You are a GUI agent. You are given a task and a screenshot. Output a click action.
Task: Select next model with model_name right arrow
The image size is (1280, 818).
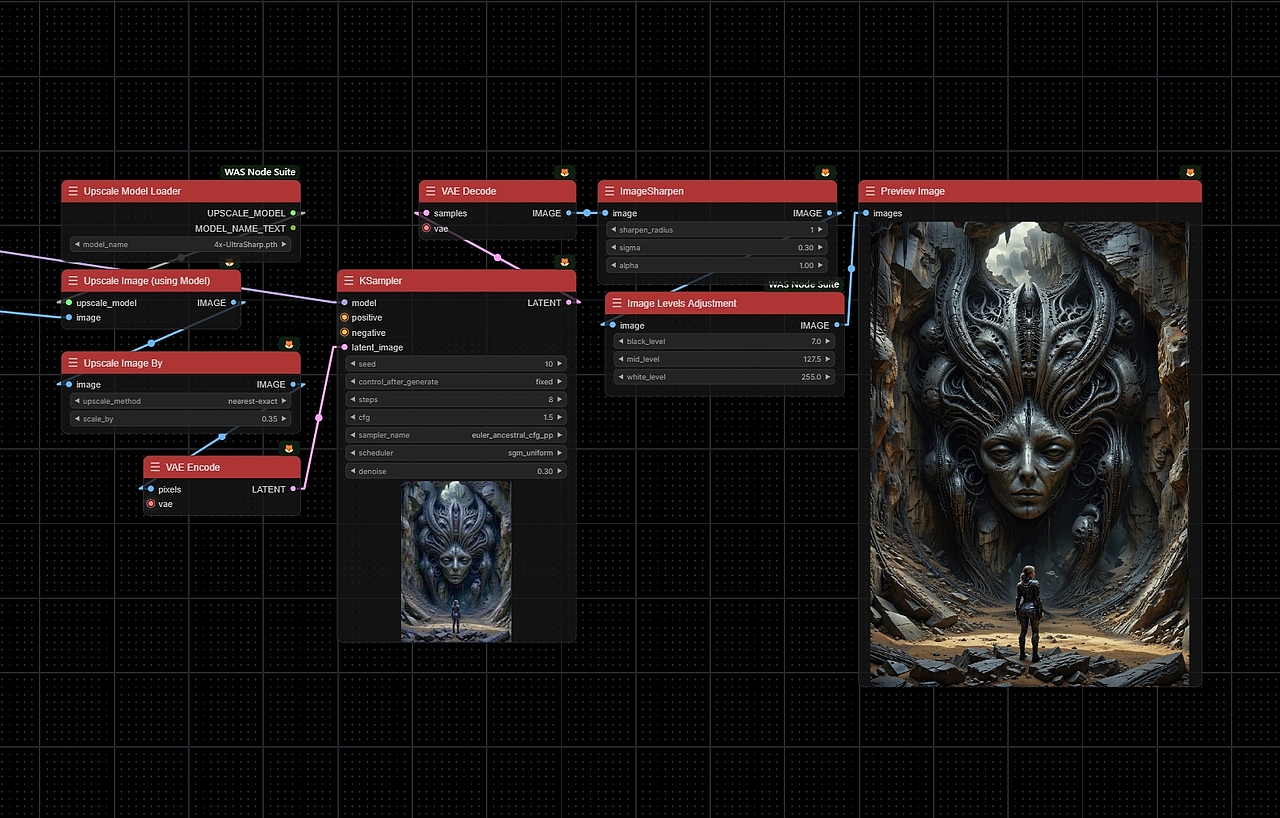(285, 244)
